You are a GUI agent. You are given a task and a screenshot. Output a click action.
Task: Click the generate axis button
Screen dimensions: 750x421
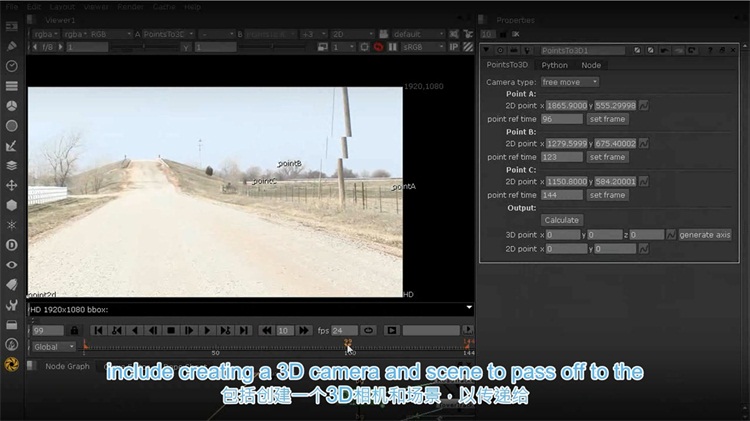(x=705, y=235)
